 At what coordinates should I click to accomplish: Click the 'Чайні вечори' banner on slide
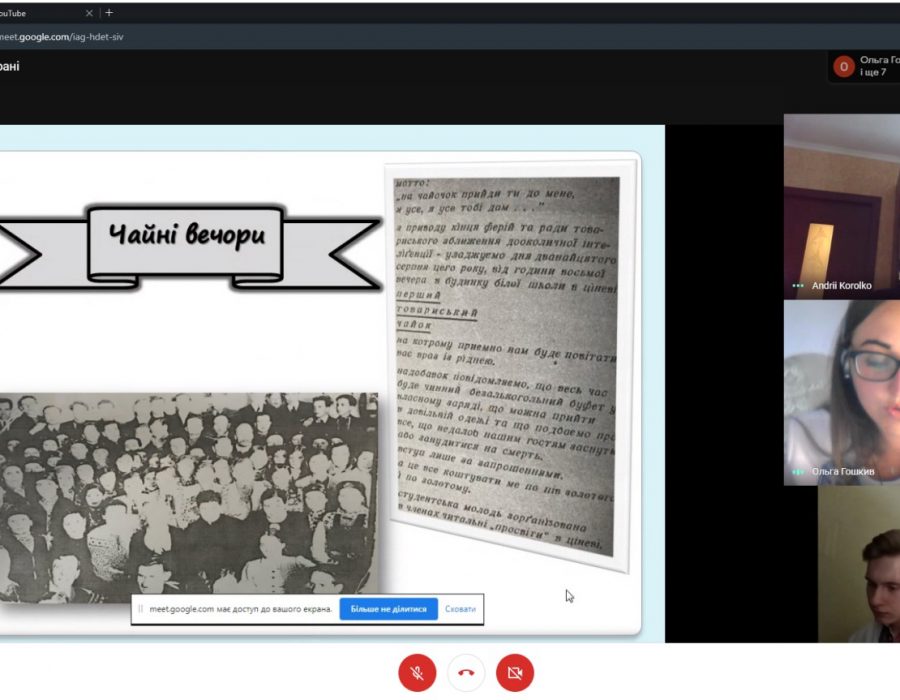[x=187, y=238]
